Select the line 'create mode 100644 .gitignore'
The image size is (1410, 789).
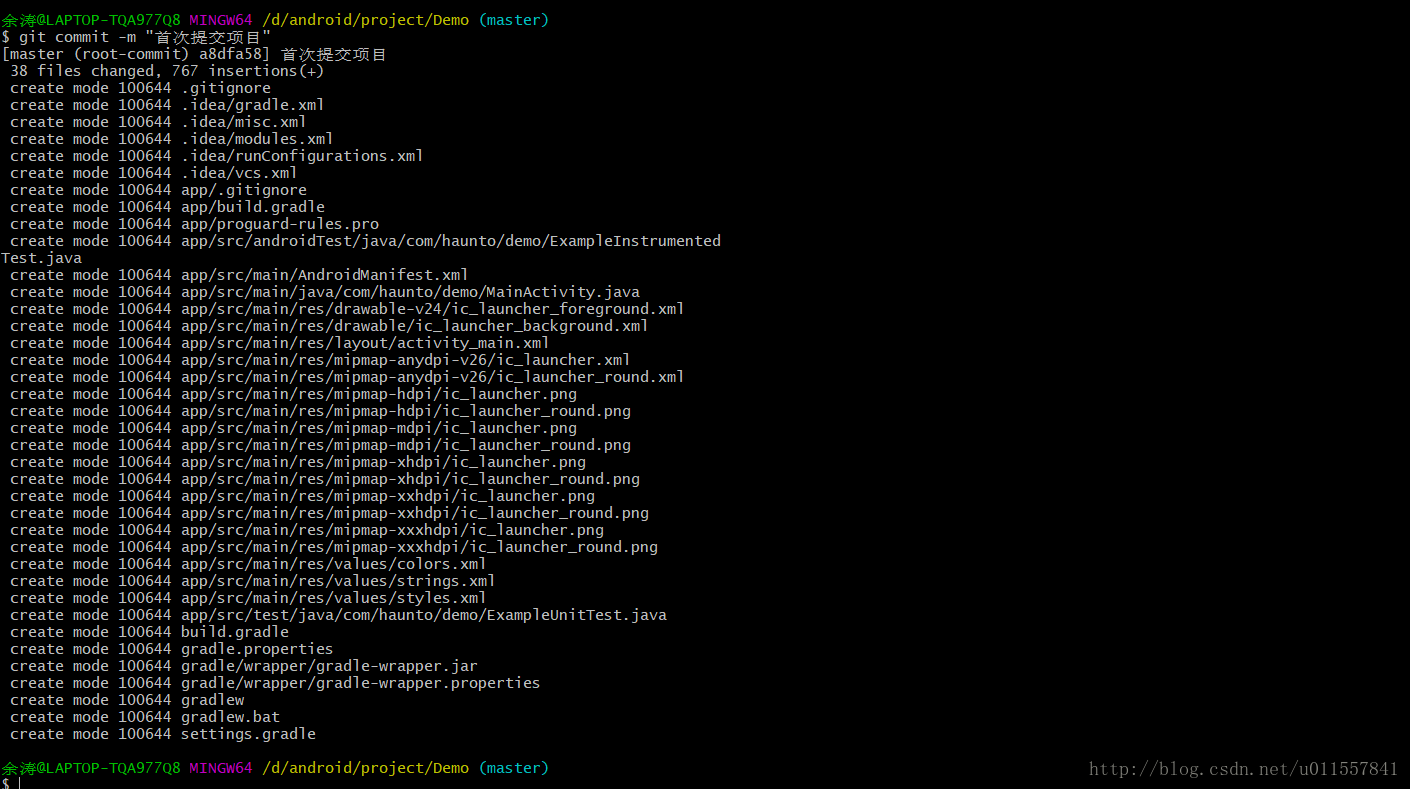click(140, 88)
